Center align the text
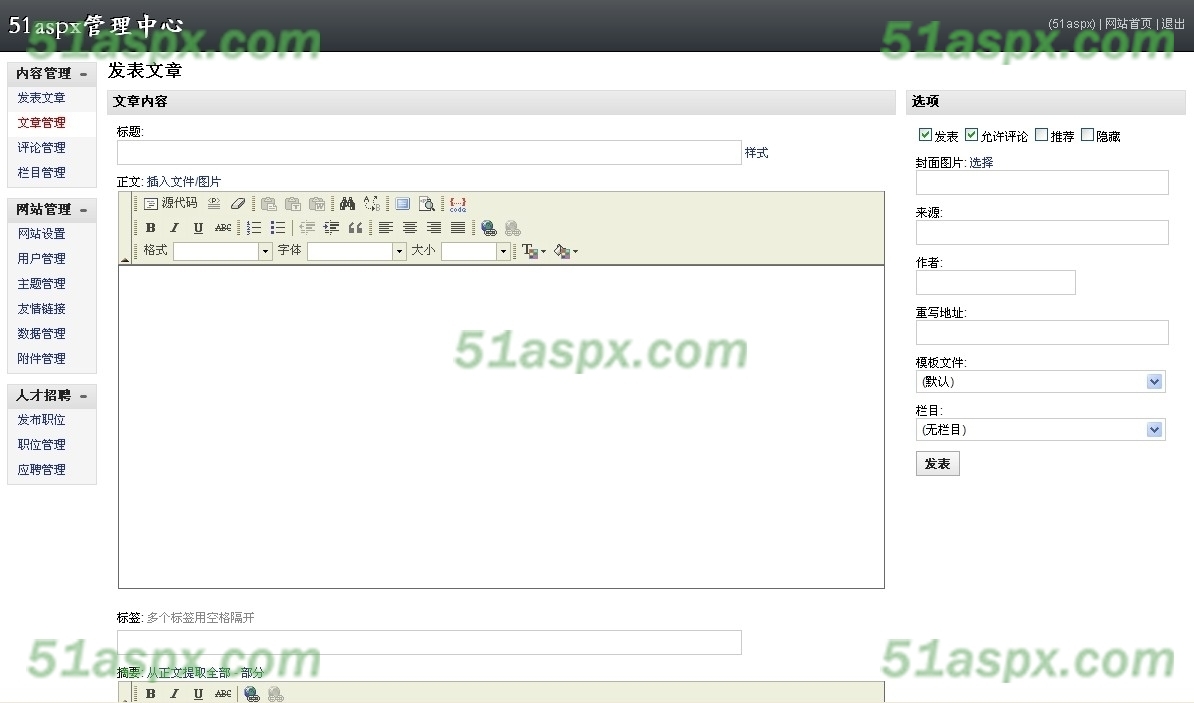The width and height of the screenshot is (1194, 703). click(x=410, y=227)
